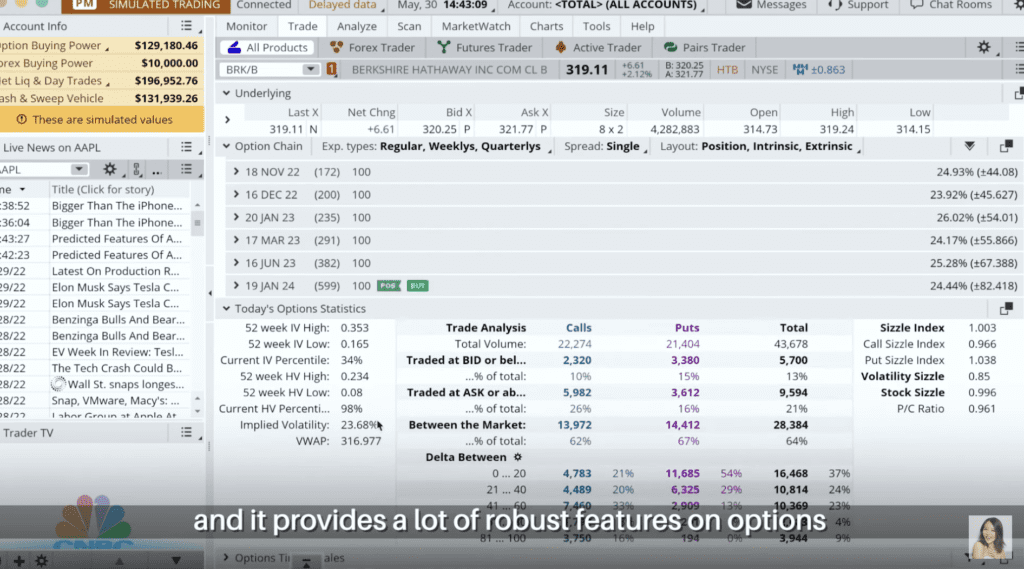Open option chain filter triangle menu
The image size is (1024, 569).
point(969,146)
